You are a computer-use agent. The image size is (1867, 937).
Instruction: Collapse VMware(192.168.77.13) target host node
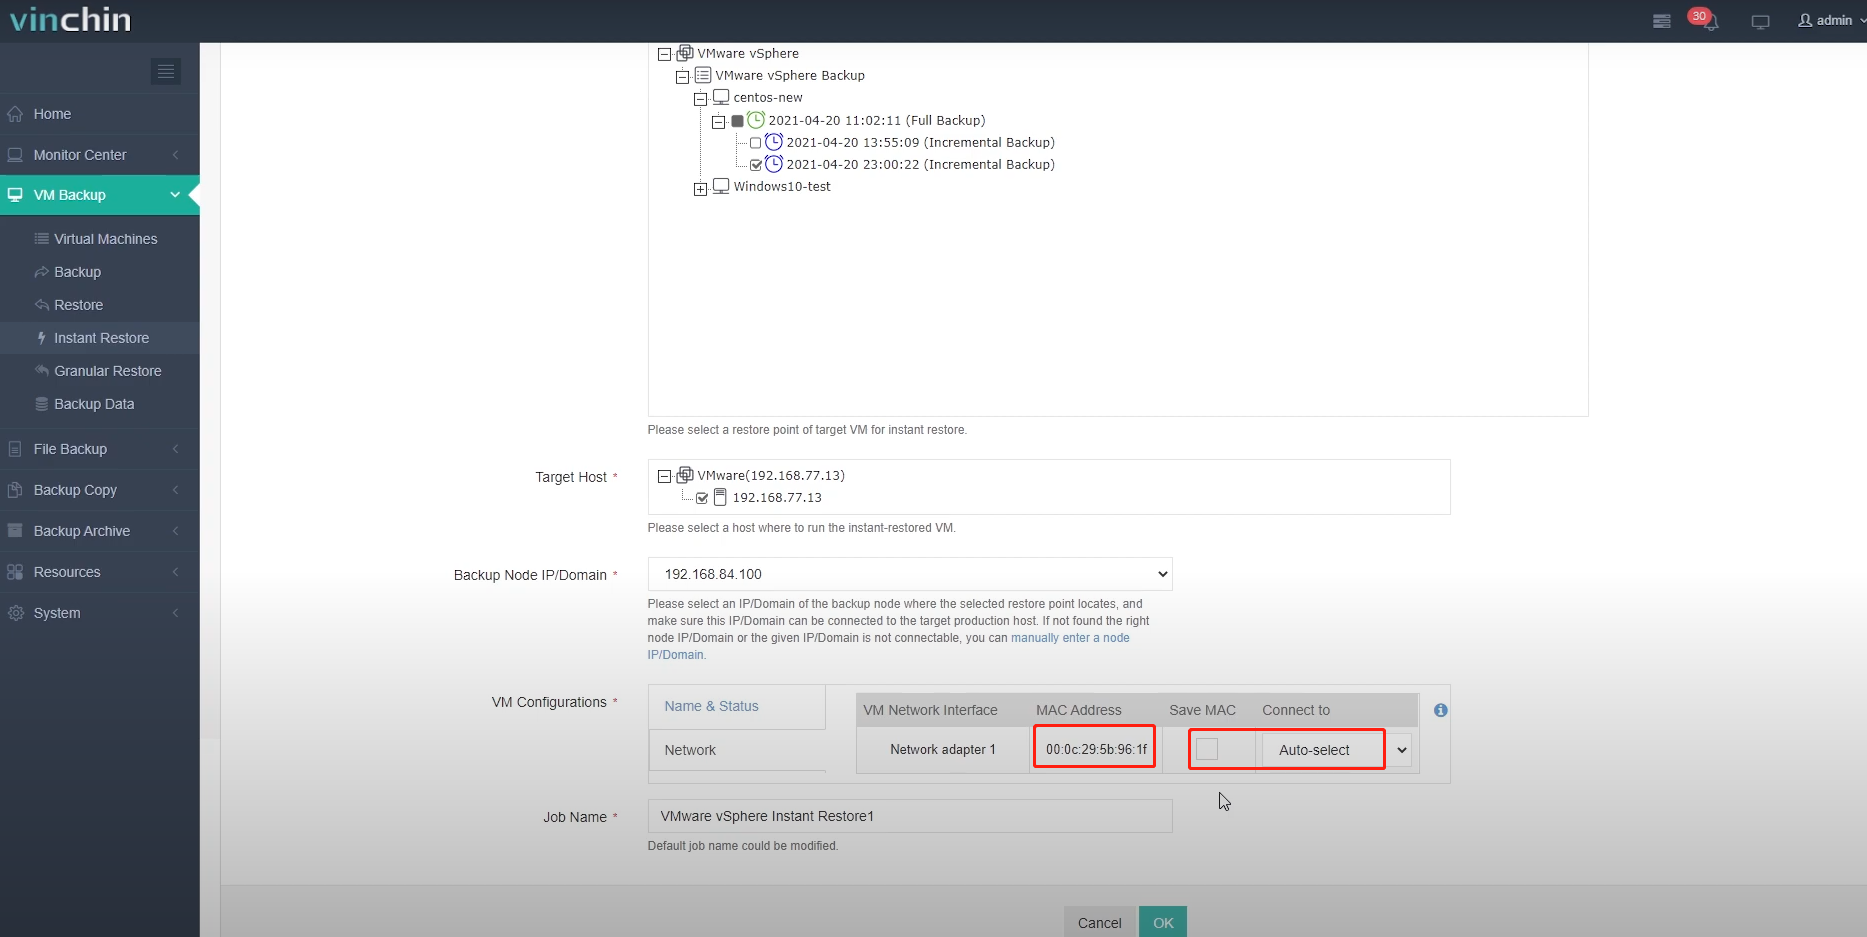point(664,477)
